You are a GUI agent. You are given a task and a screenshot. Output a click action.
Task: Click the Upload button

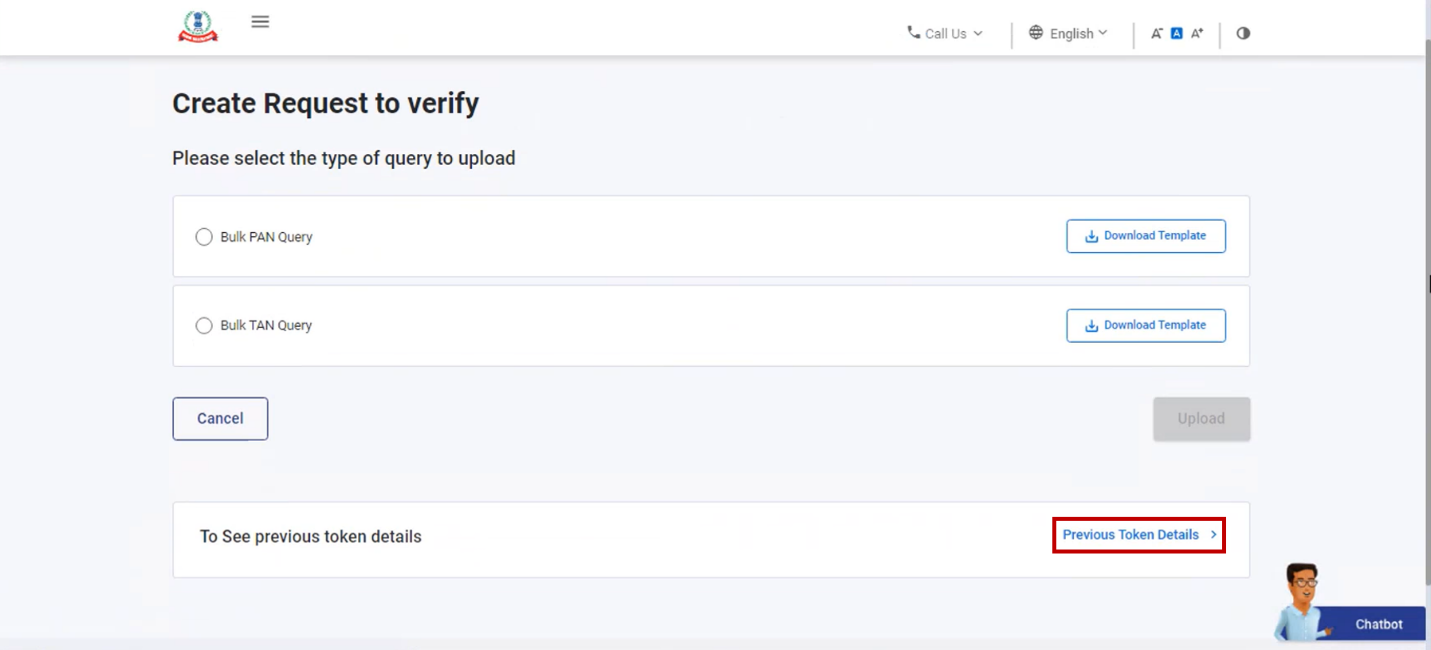(1201, 419)
